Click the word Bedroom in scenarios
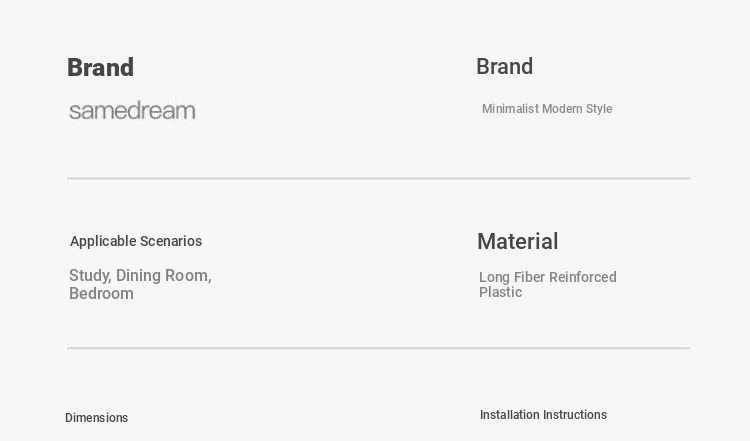 coord(101,293)
